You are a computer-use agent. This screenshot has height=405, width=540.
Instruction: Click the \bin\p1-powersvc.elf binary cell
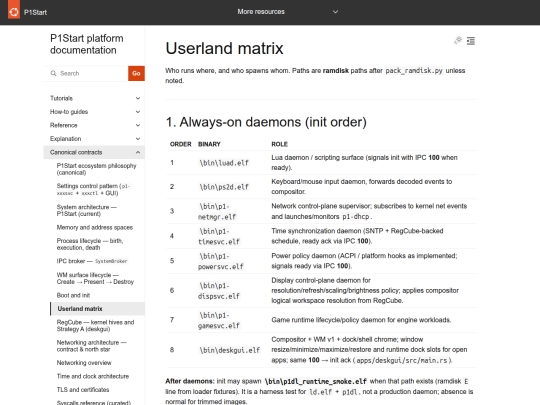click(x=221, y=261)
